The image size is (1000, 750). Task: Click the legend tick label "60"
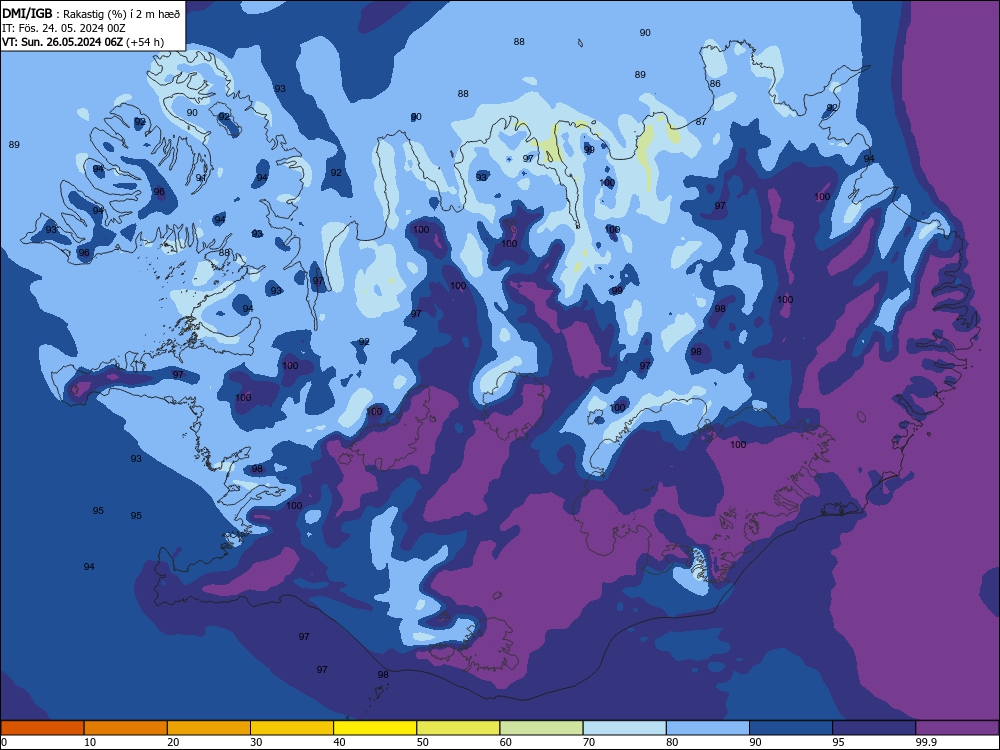pos(506,742)
